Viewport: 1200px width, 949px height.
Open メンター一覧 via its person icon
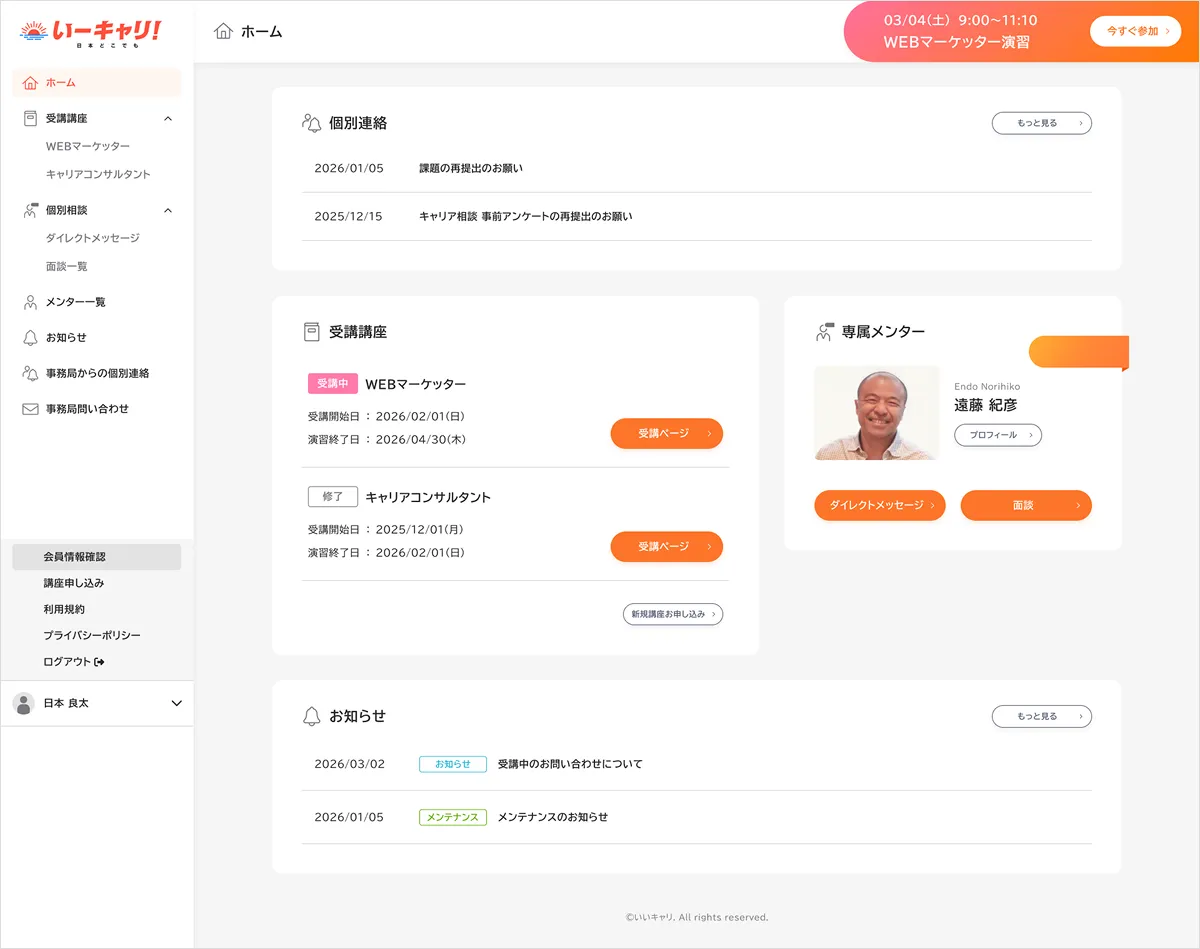click(x=30, y=302)
